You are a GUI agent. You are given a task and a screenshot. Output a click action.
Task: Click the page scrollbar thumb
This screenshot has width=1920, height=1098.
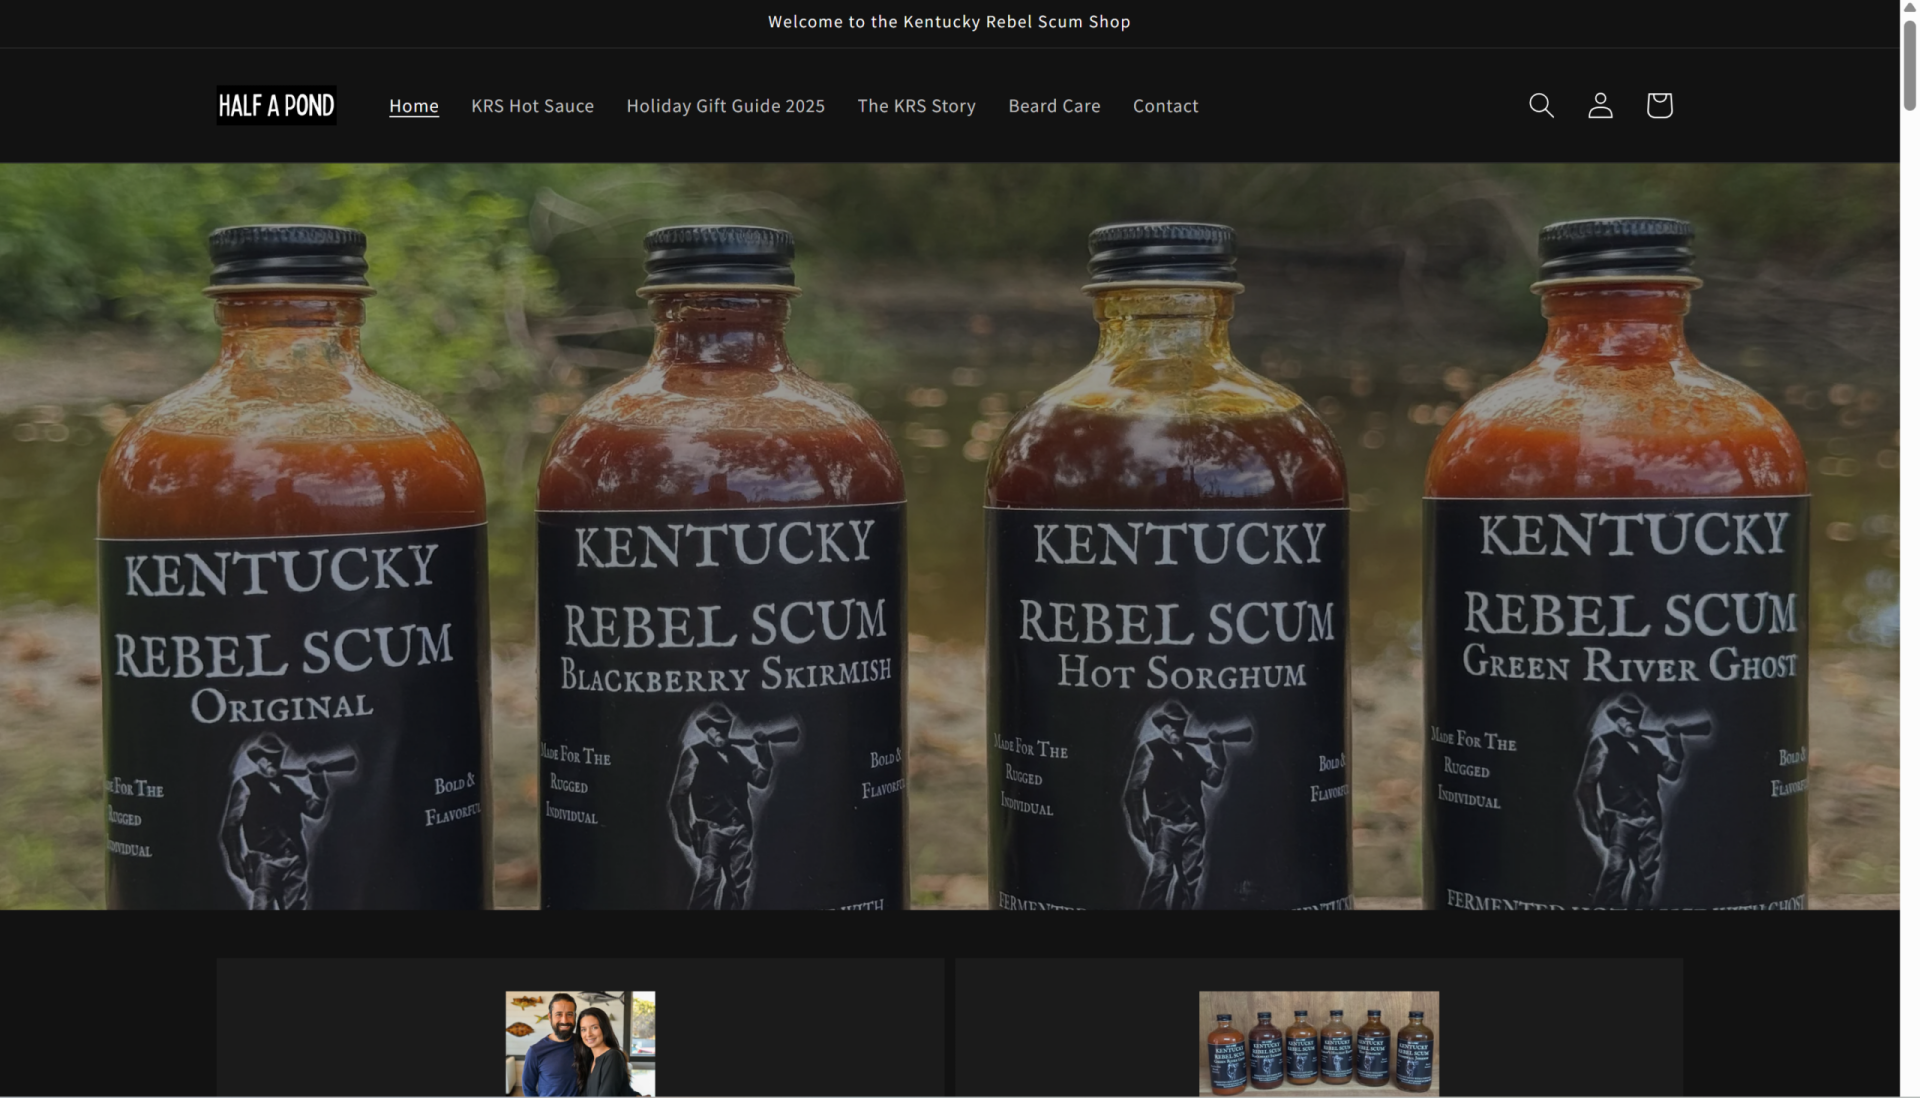(x=1909, y=65)
